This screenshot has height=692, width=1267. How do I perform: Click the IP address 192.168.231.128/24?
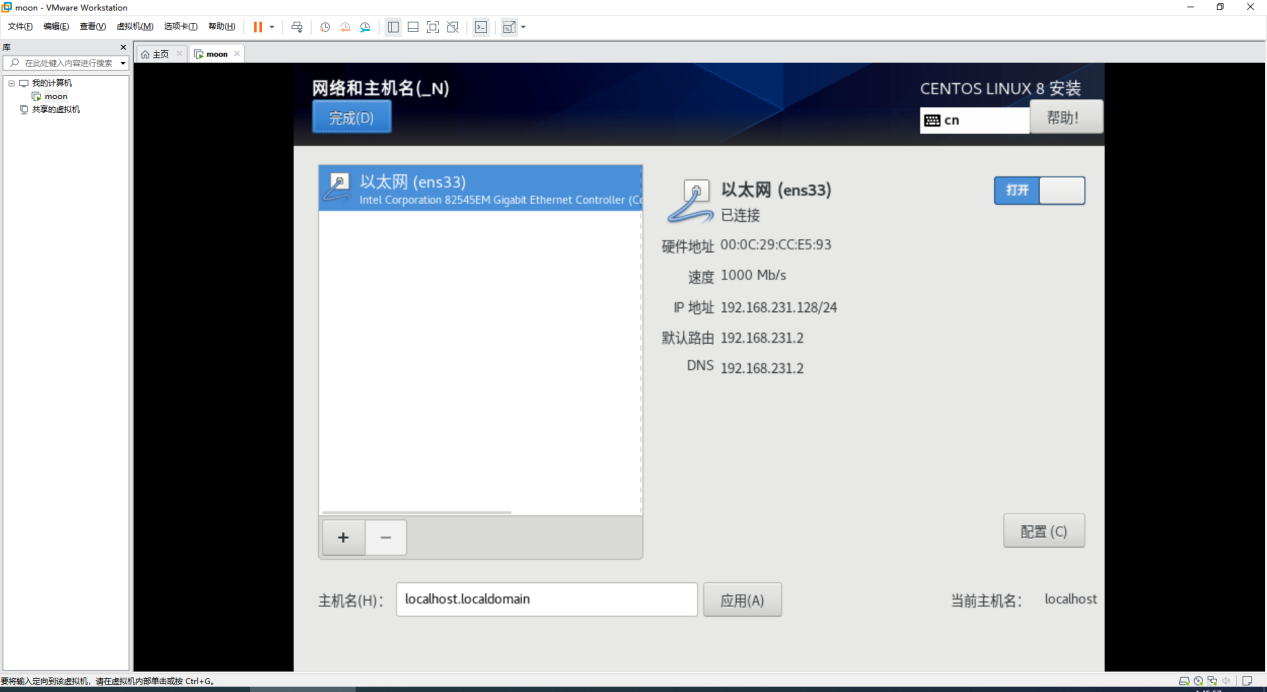(x=779, y=307)
